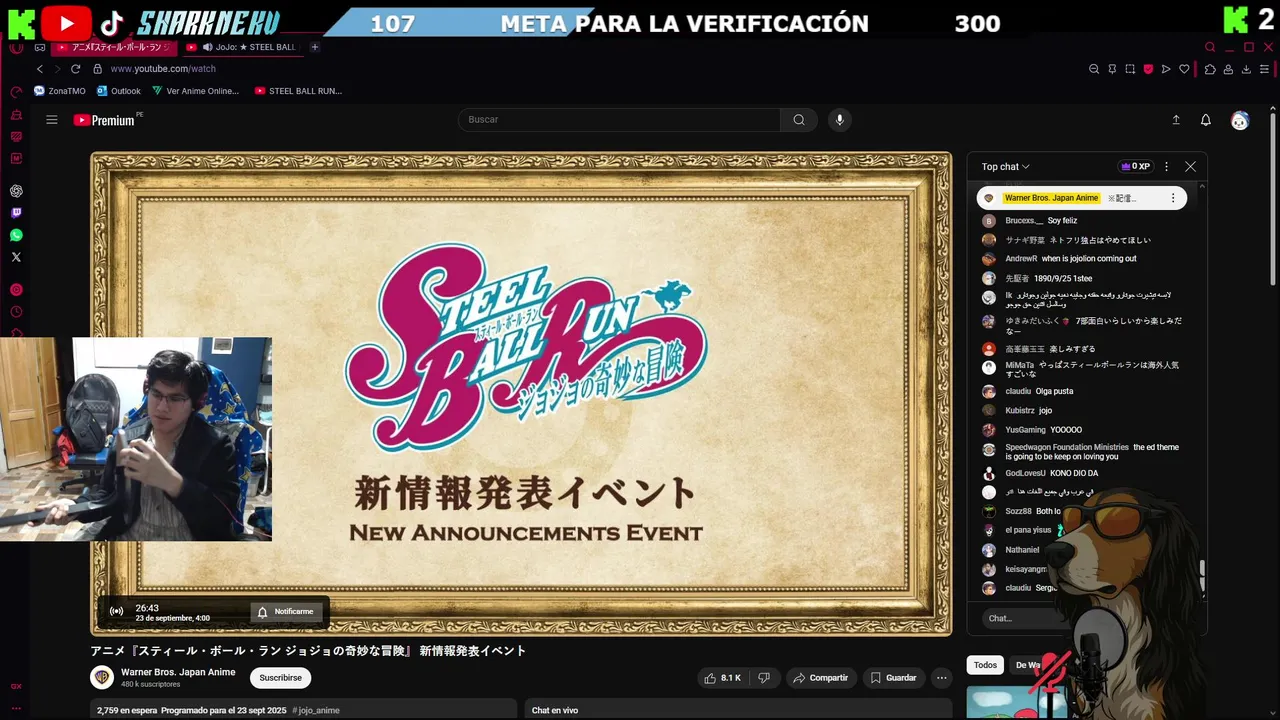Open the Outlook bookmark
Viewport: 1280px width, 720px height.
click(x=119, y=91)
